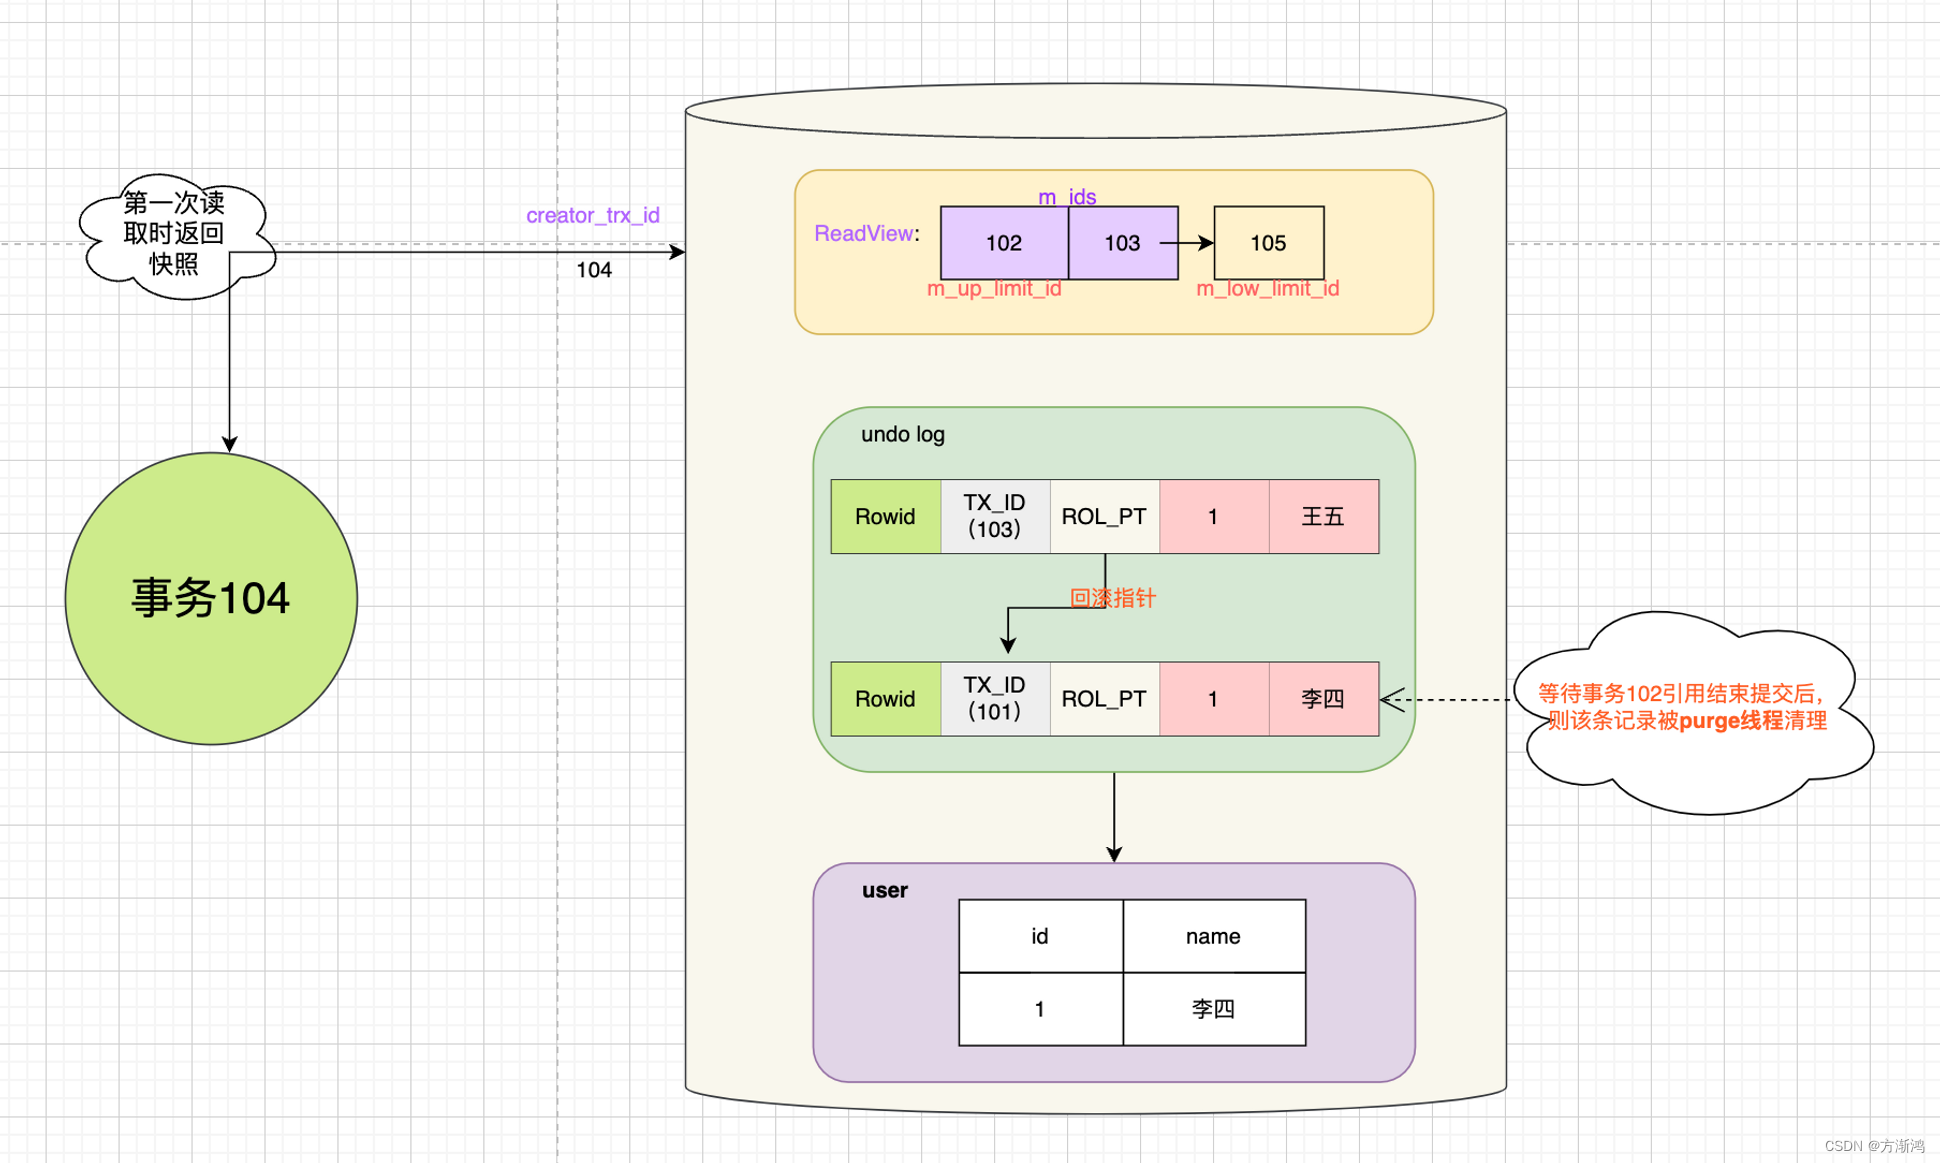Select the m_low_limit_id label
This screenshot has height=1163, width=1940.
tap(1267, 289)
